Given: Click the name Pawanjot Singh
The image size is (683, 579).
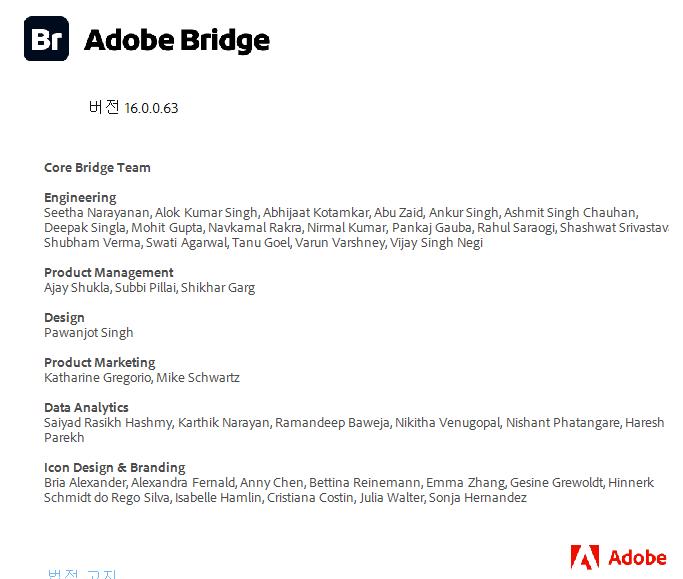Looking at the screenshot, I should 88,332.
